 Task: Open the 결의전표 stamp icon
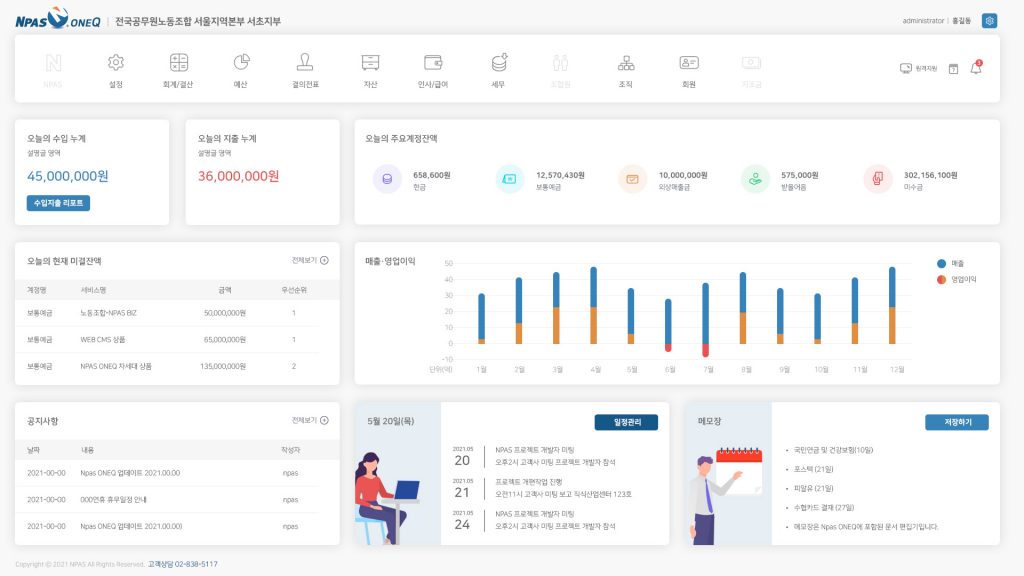[x=305, y=63]
